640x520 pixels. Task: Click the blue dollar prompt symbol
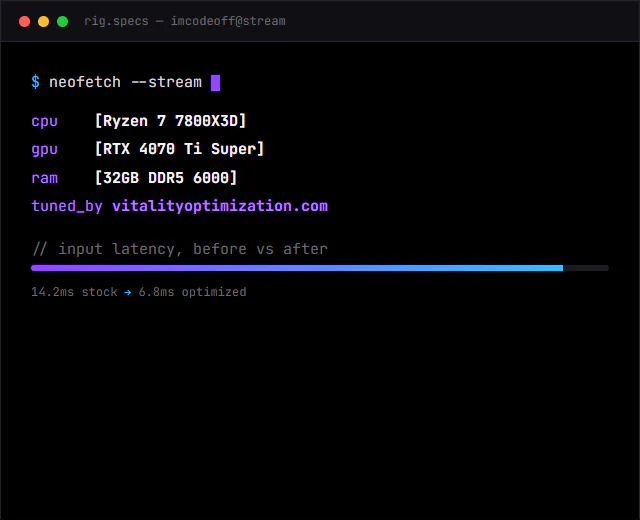(36, 82)
